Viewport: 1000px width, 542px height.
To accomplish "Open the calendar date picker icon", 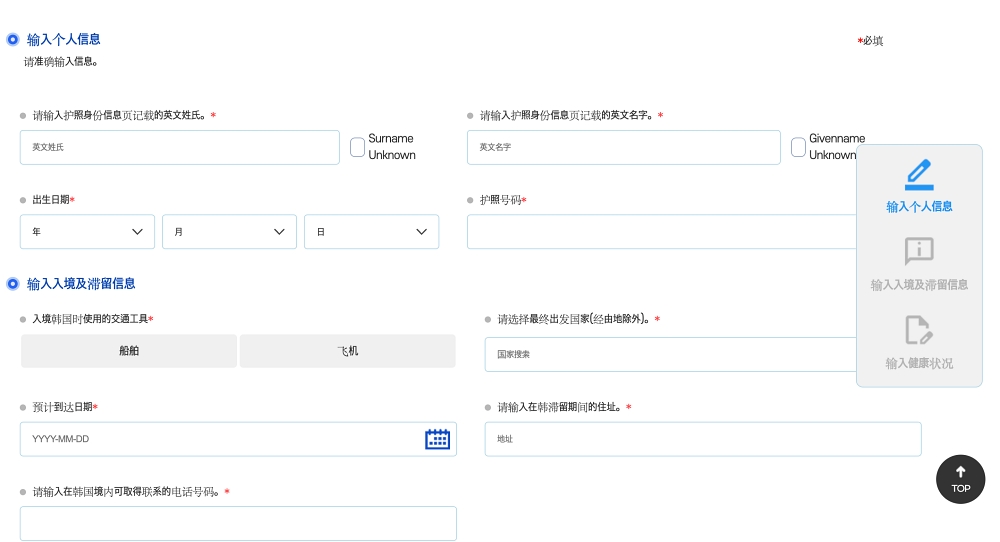I will pyautogui.click(x=438, y=439).
